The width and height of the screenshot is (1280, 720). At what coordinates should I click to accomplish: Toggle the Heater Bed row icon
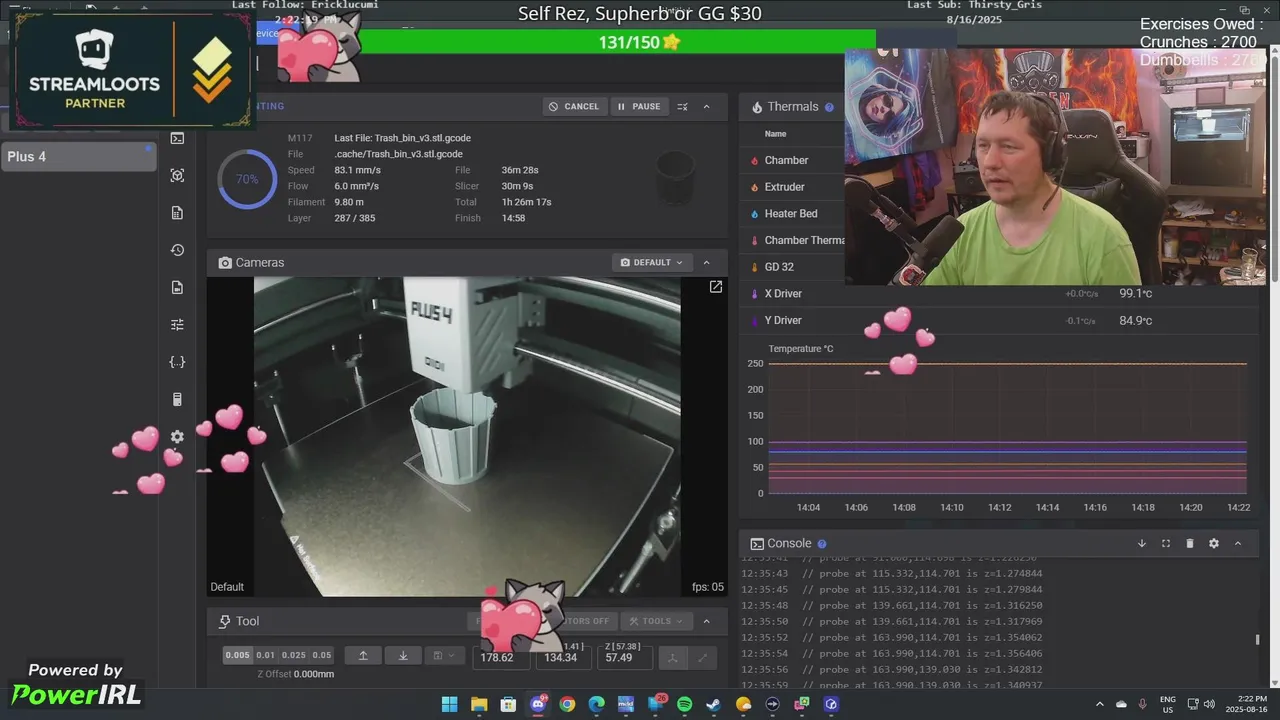[x=755, y=214]
